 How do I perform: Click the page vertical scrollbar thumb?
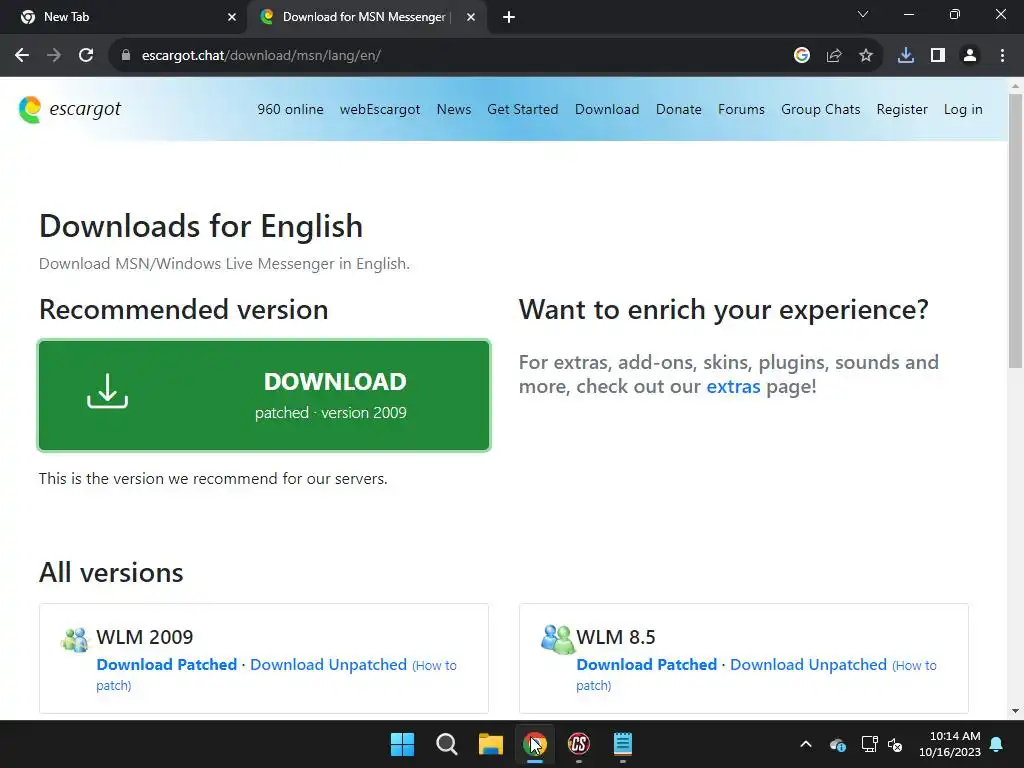1016,231
